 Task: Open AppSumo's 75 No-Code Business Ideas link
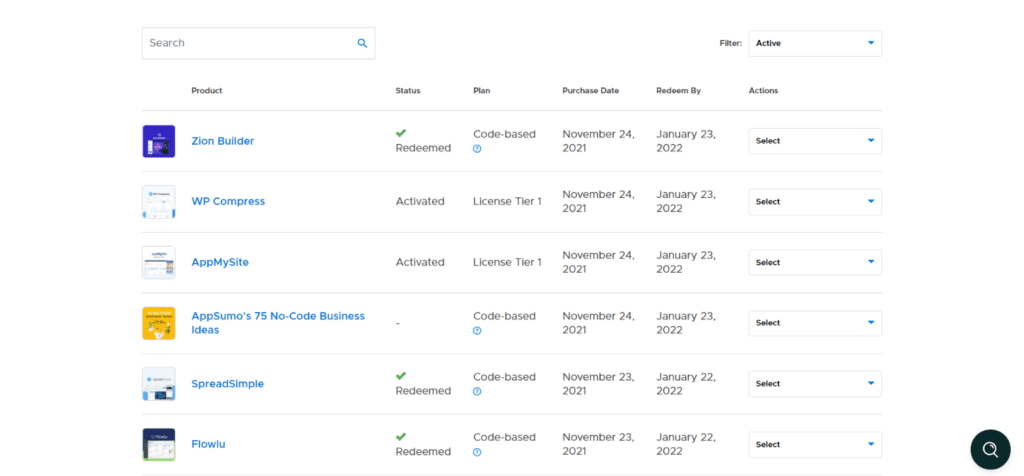click(x=278, y=323)
